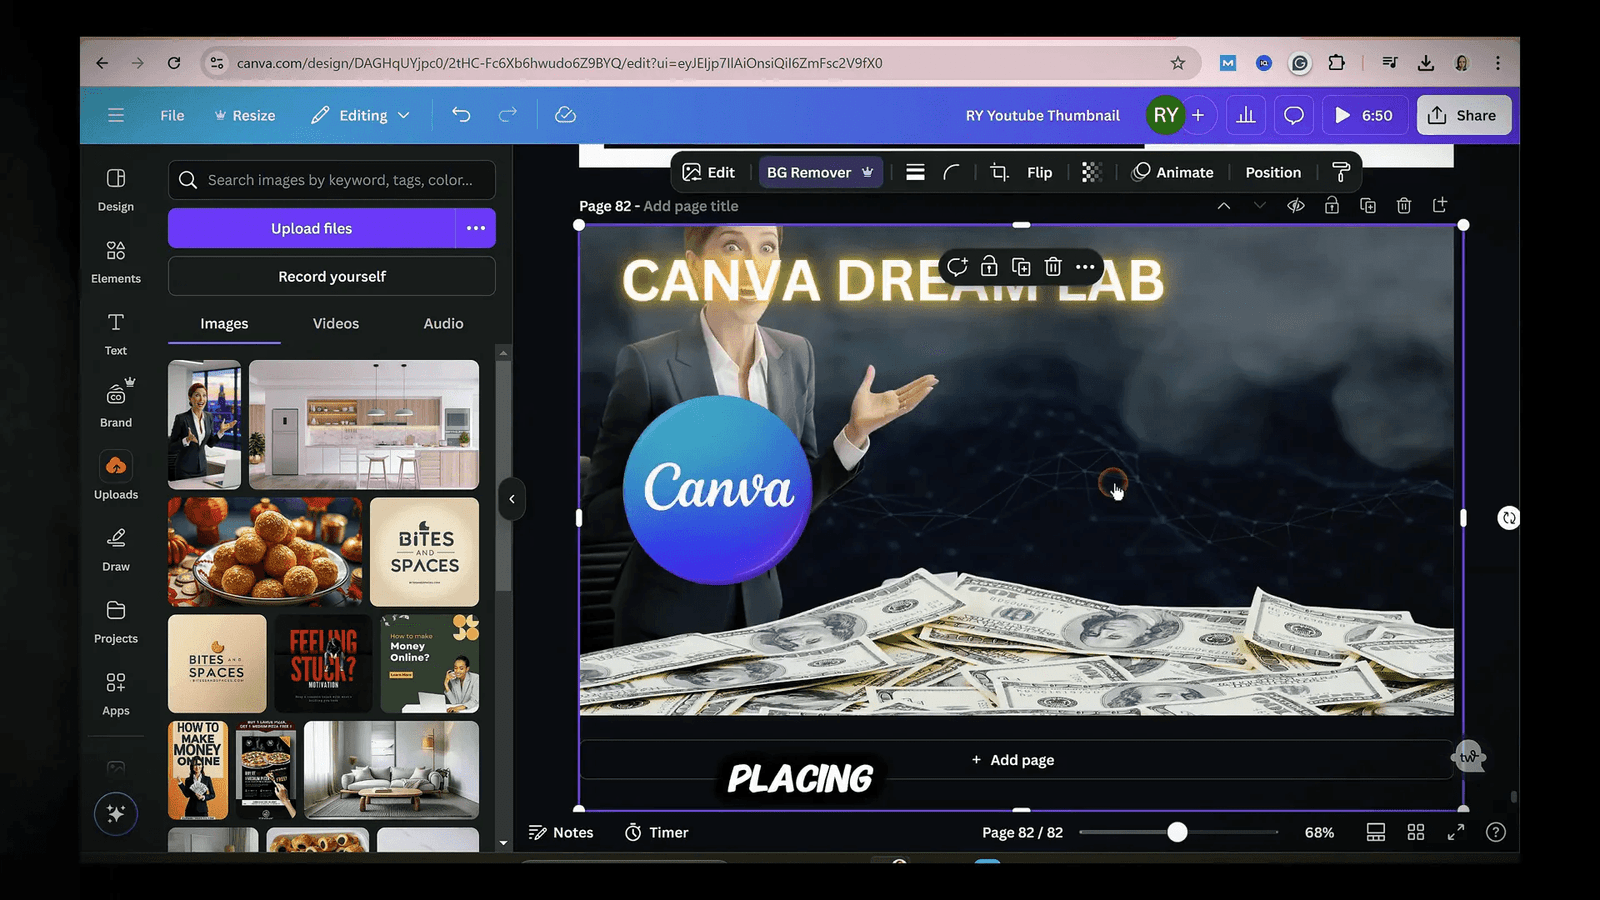Click 68% zoom percentage
Viewport: 1600px width, 900px height.
1319,832
